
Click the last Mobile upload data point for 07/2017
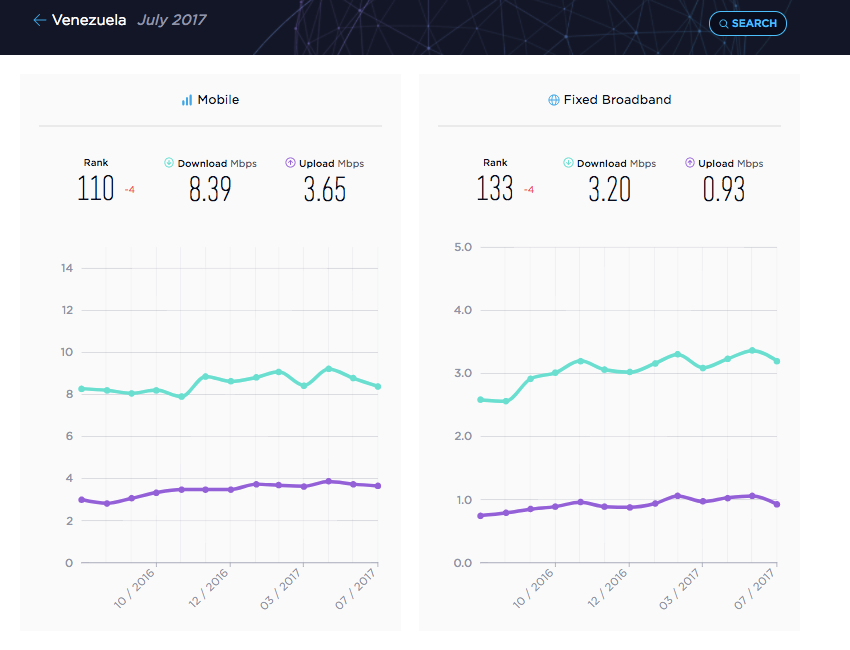378,486
